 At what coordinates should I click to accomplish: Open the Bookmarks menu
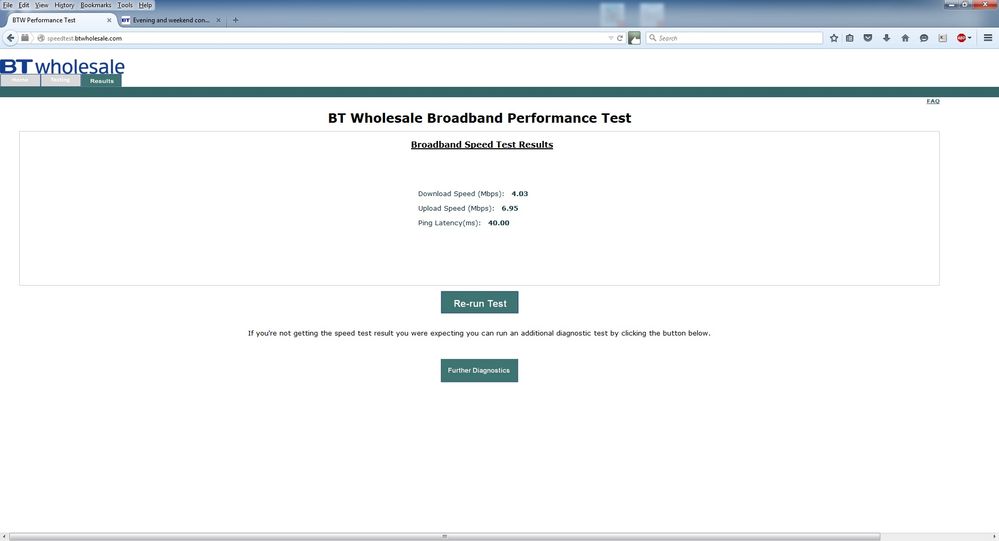(x=96, y=5)
